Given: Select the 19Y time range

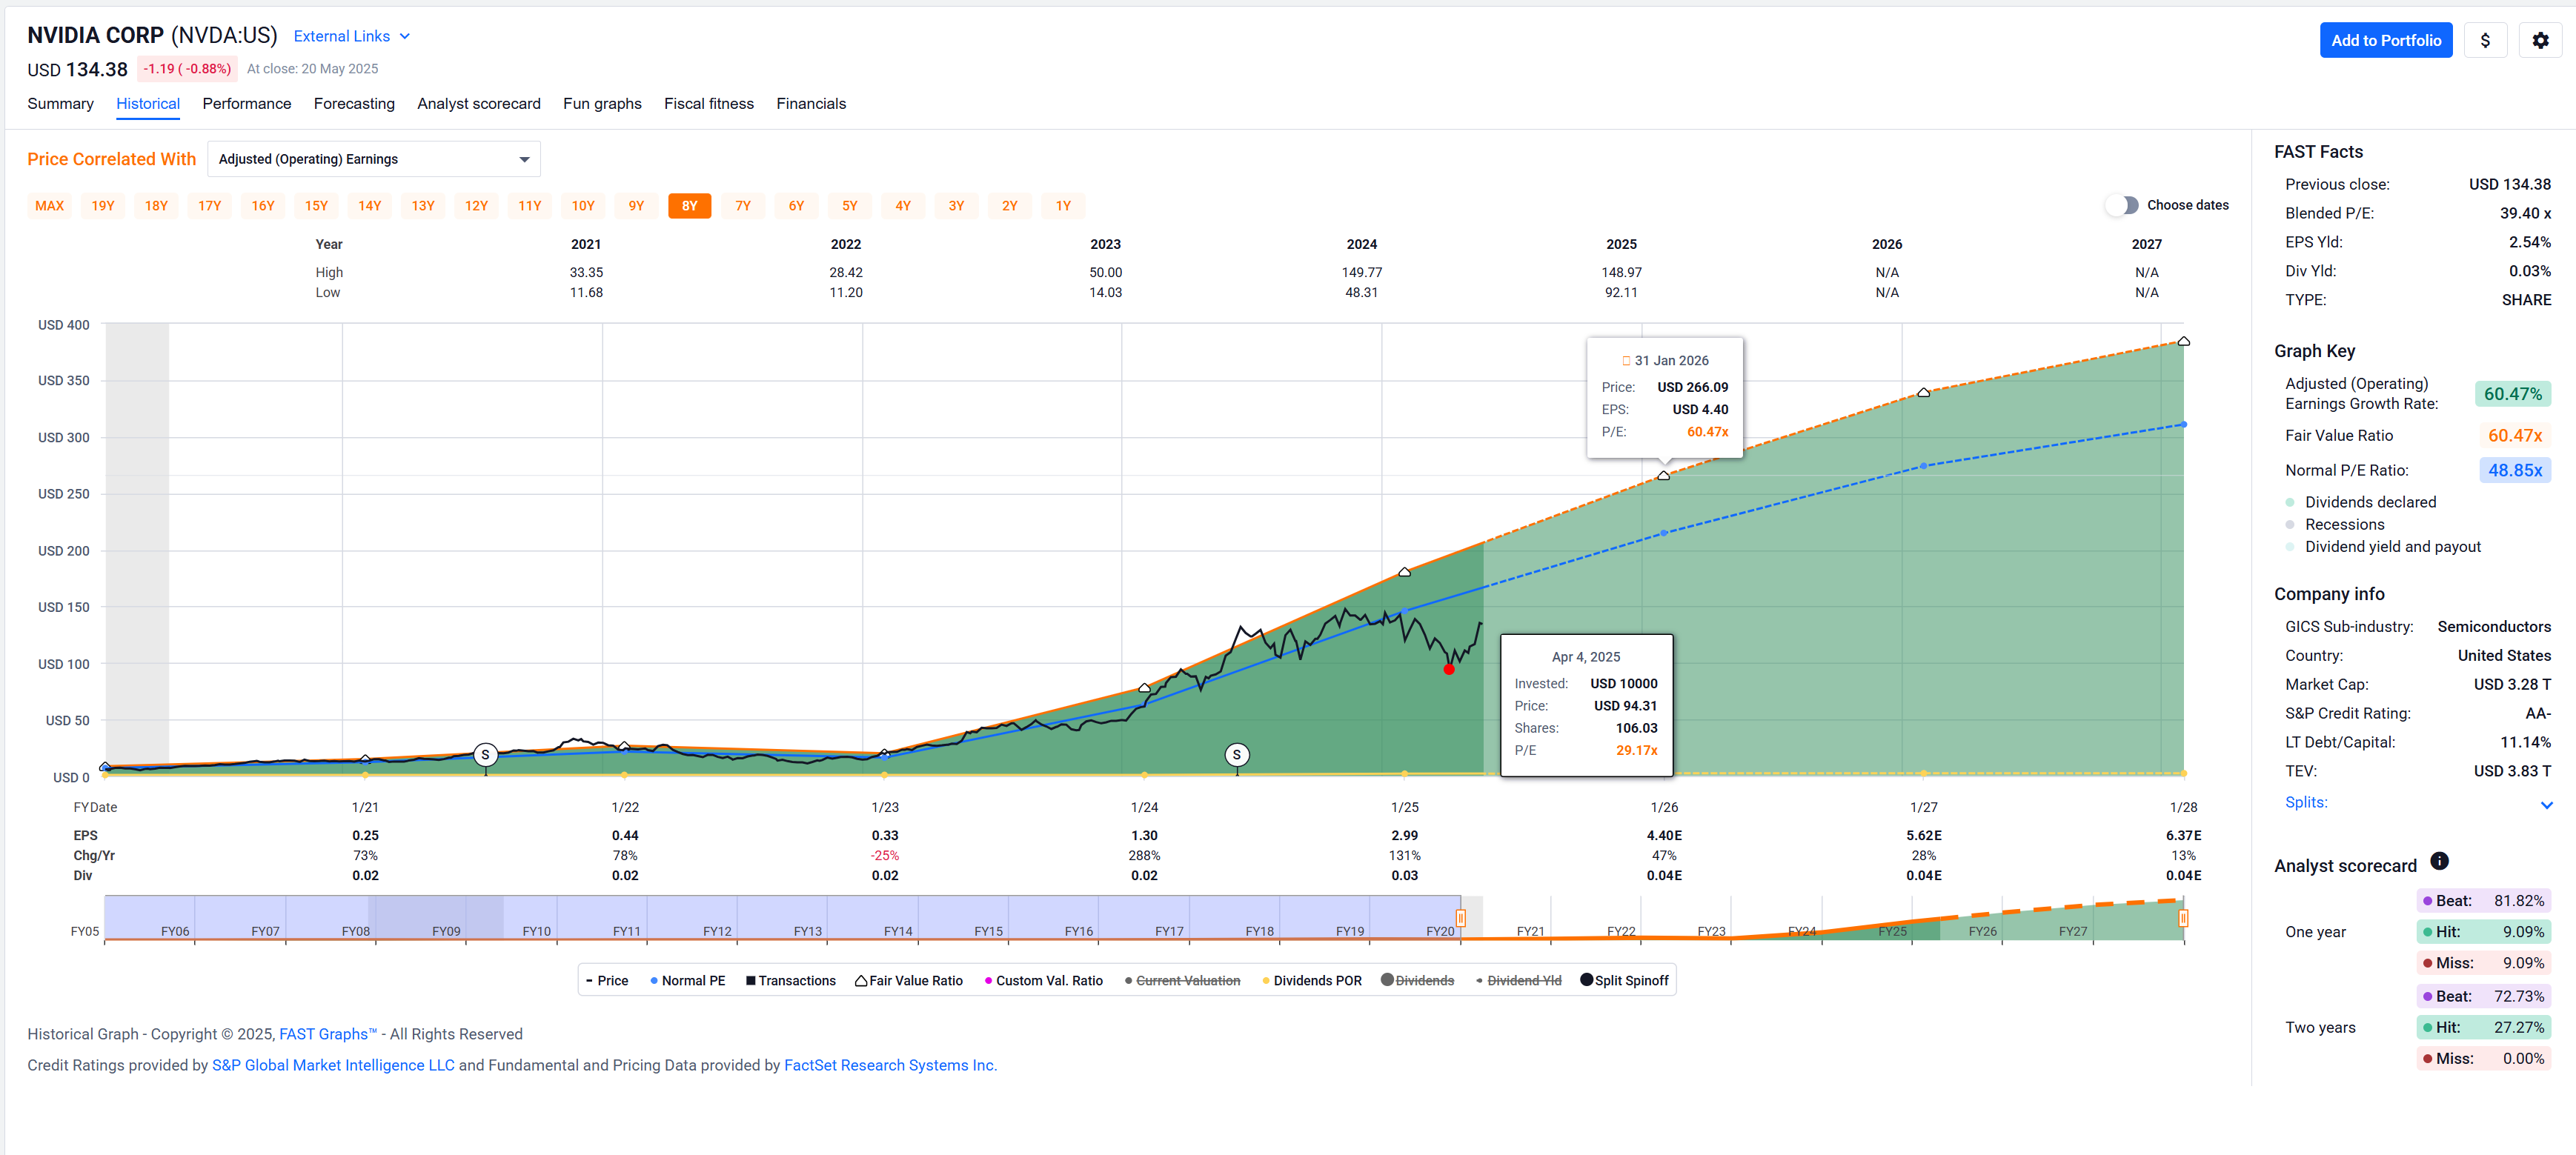Looking at the screenshot, I should (103, 206).
